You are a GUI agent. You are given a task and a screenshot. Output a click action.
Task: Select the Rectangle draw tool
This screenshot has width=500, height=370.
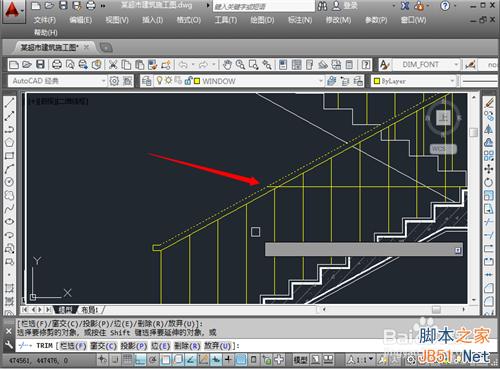[9, 156]
